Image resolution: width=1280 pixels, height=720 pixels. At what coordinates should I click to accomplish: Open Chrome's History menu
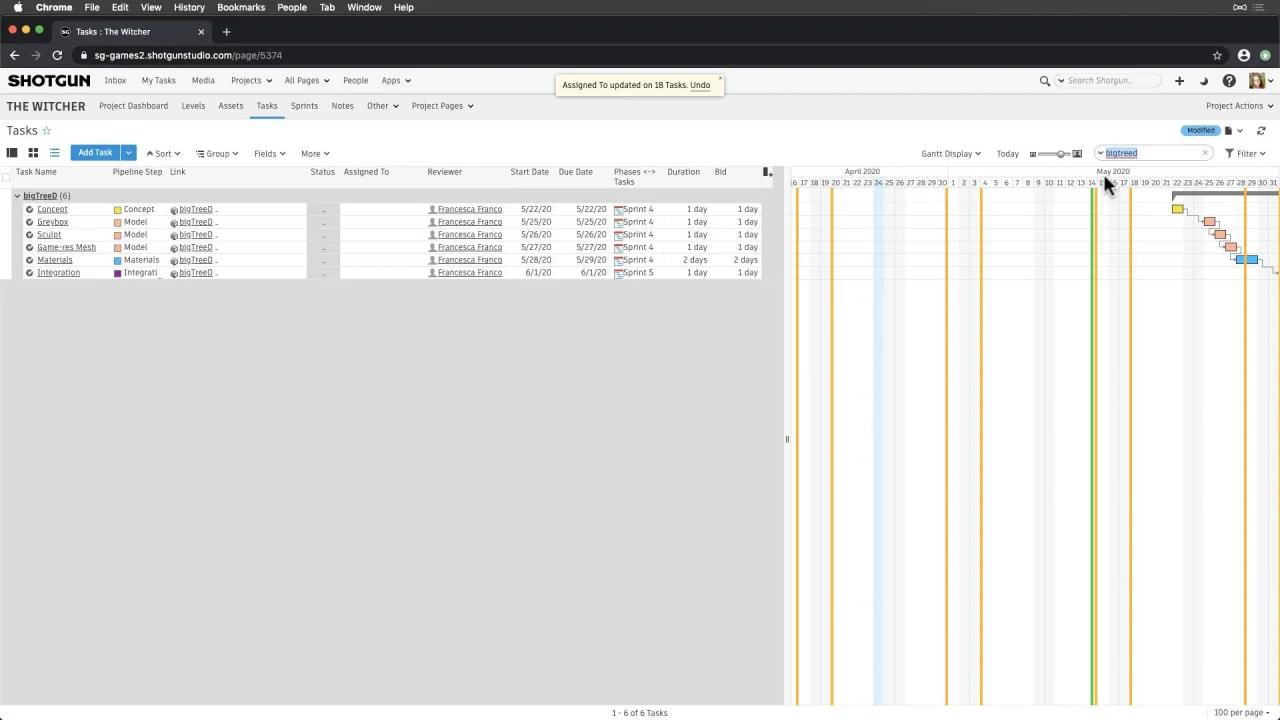pos(189,7)
